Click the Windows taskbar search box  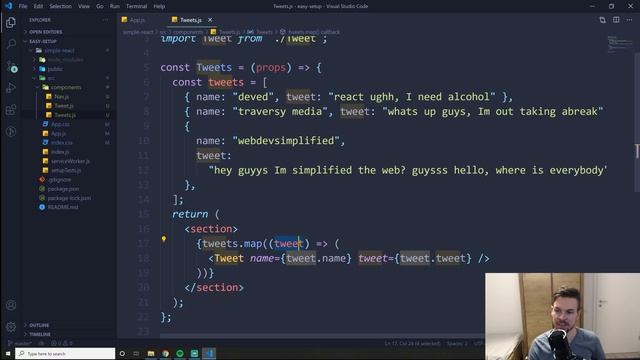tap(65, 353)
